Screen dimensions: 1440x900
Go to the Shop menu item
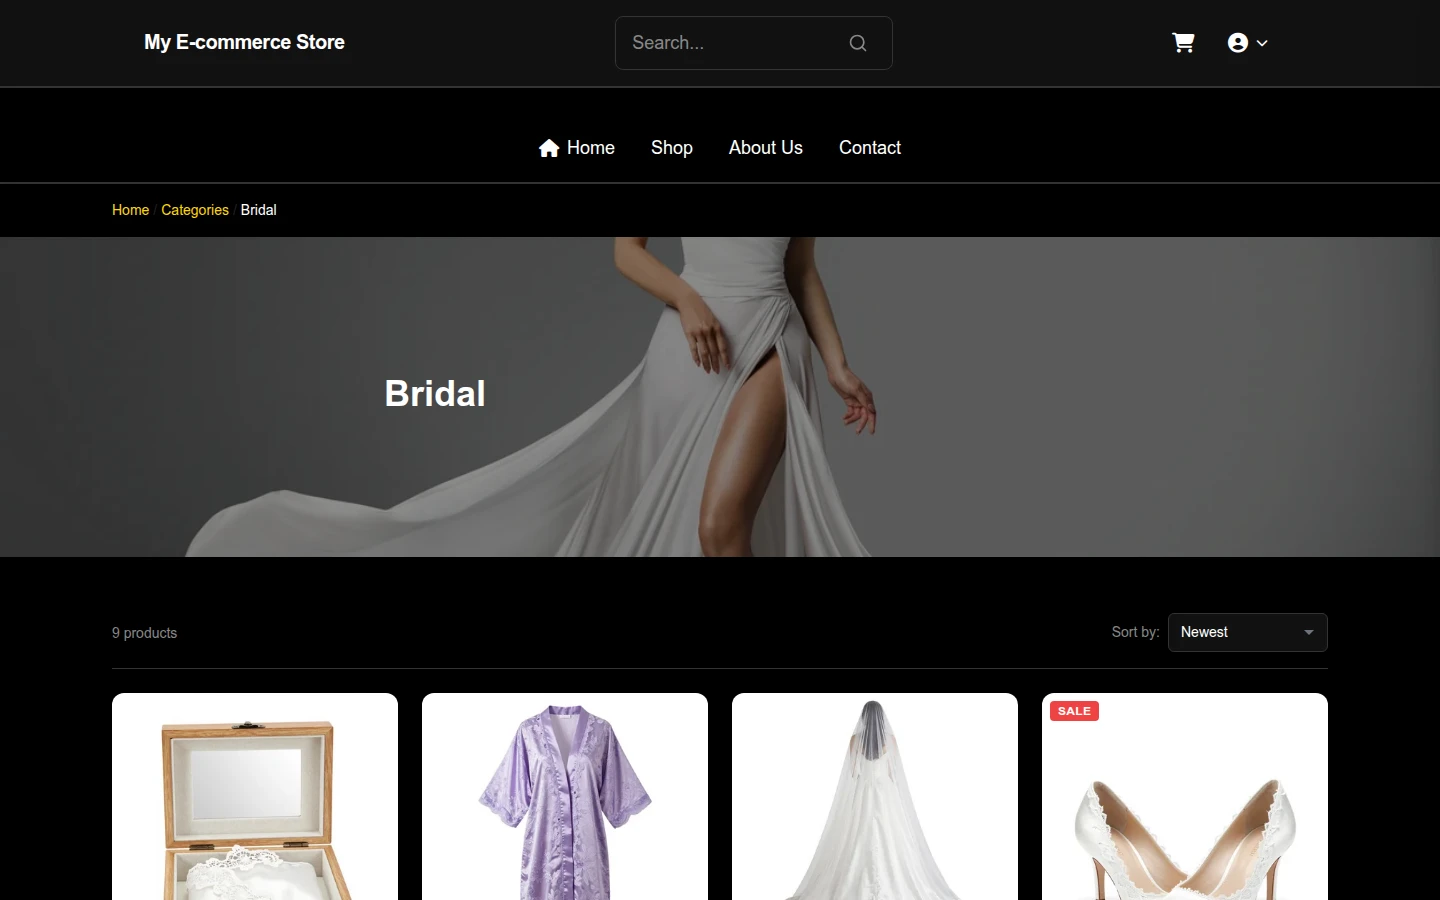[x=672, y=148]
